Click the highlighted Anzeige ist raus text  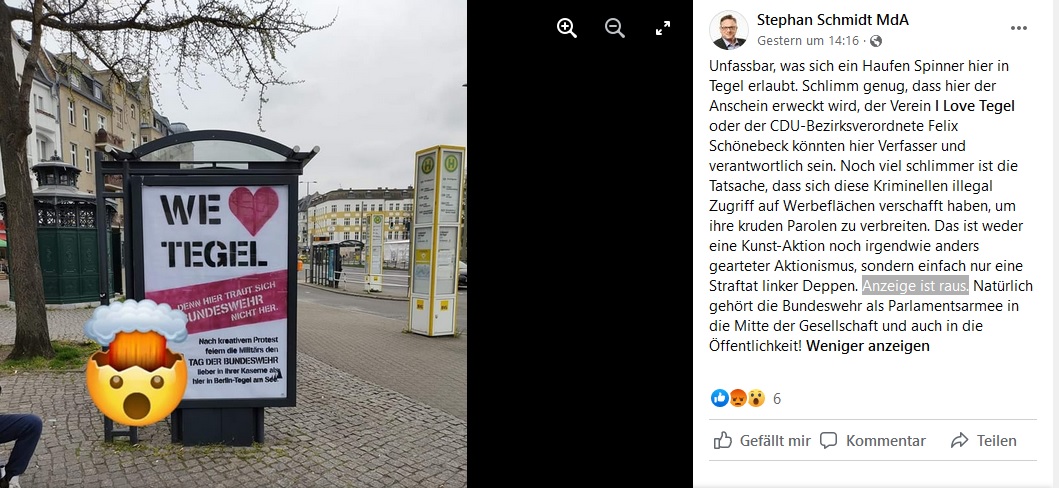[x=916, y=286]
